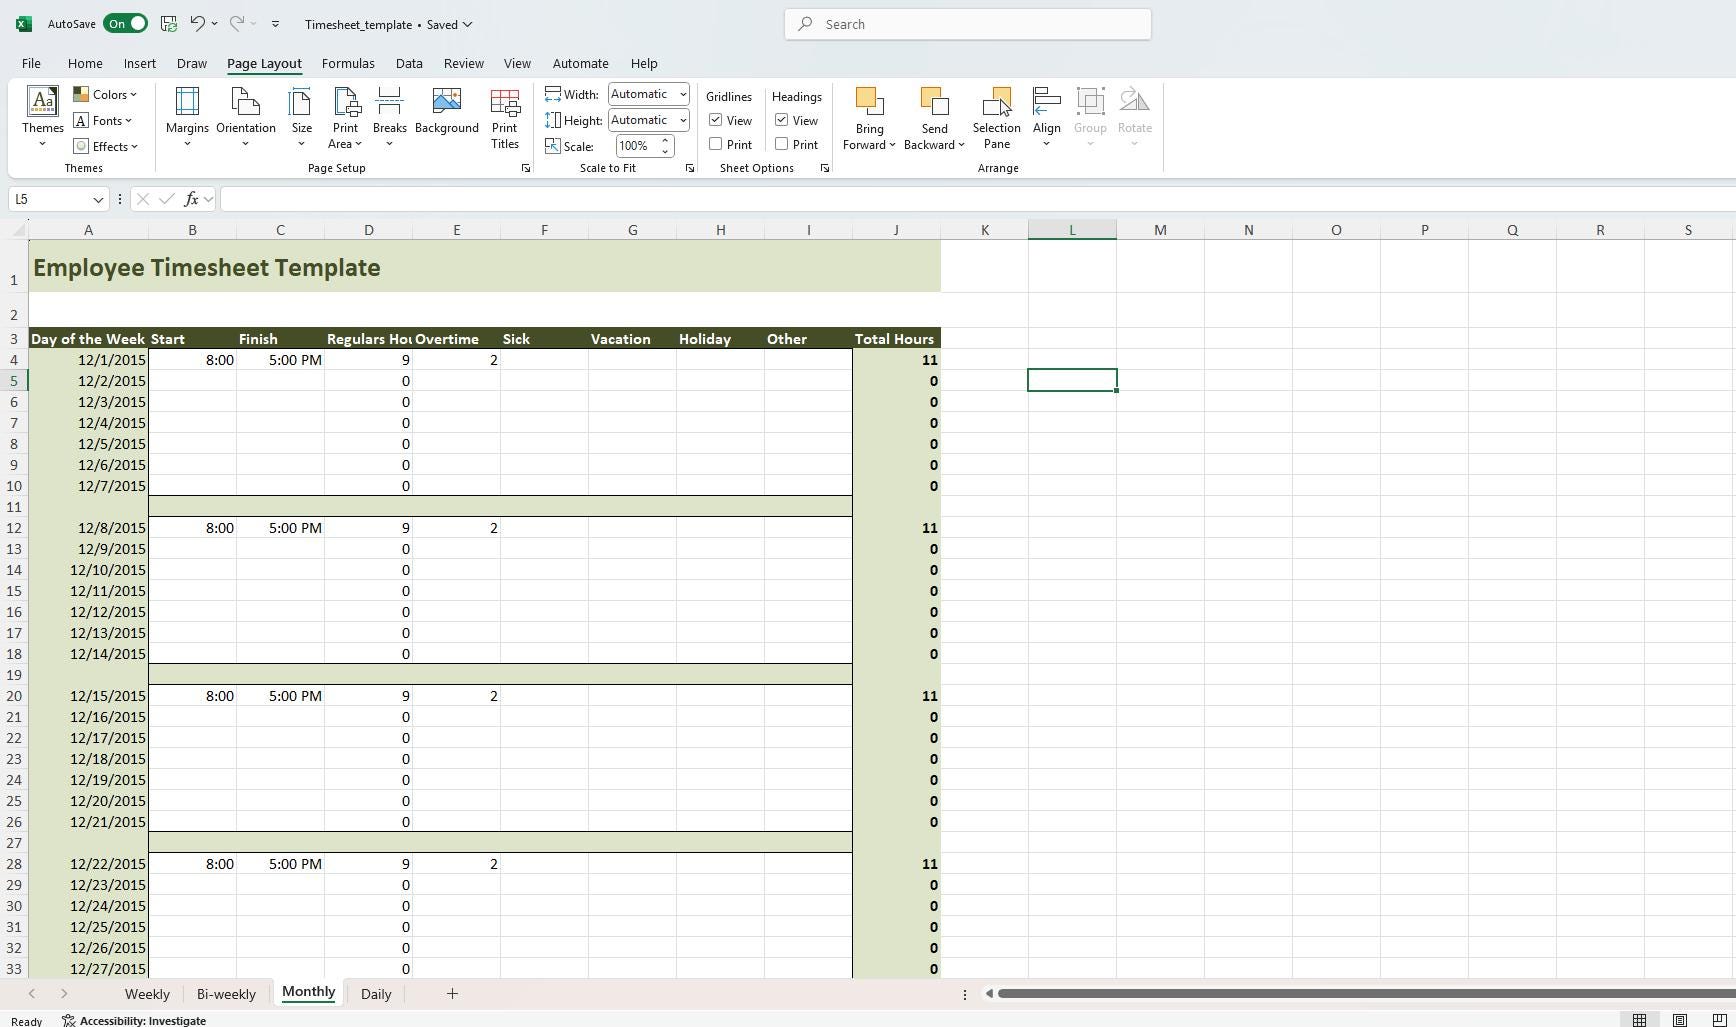1736x1027 pixels.
Task: Uncheck Headings View checkbox
Action: [x=782, y=120]
